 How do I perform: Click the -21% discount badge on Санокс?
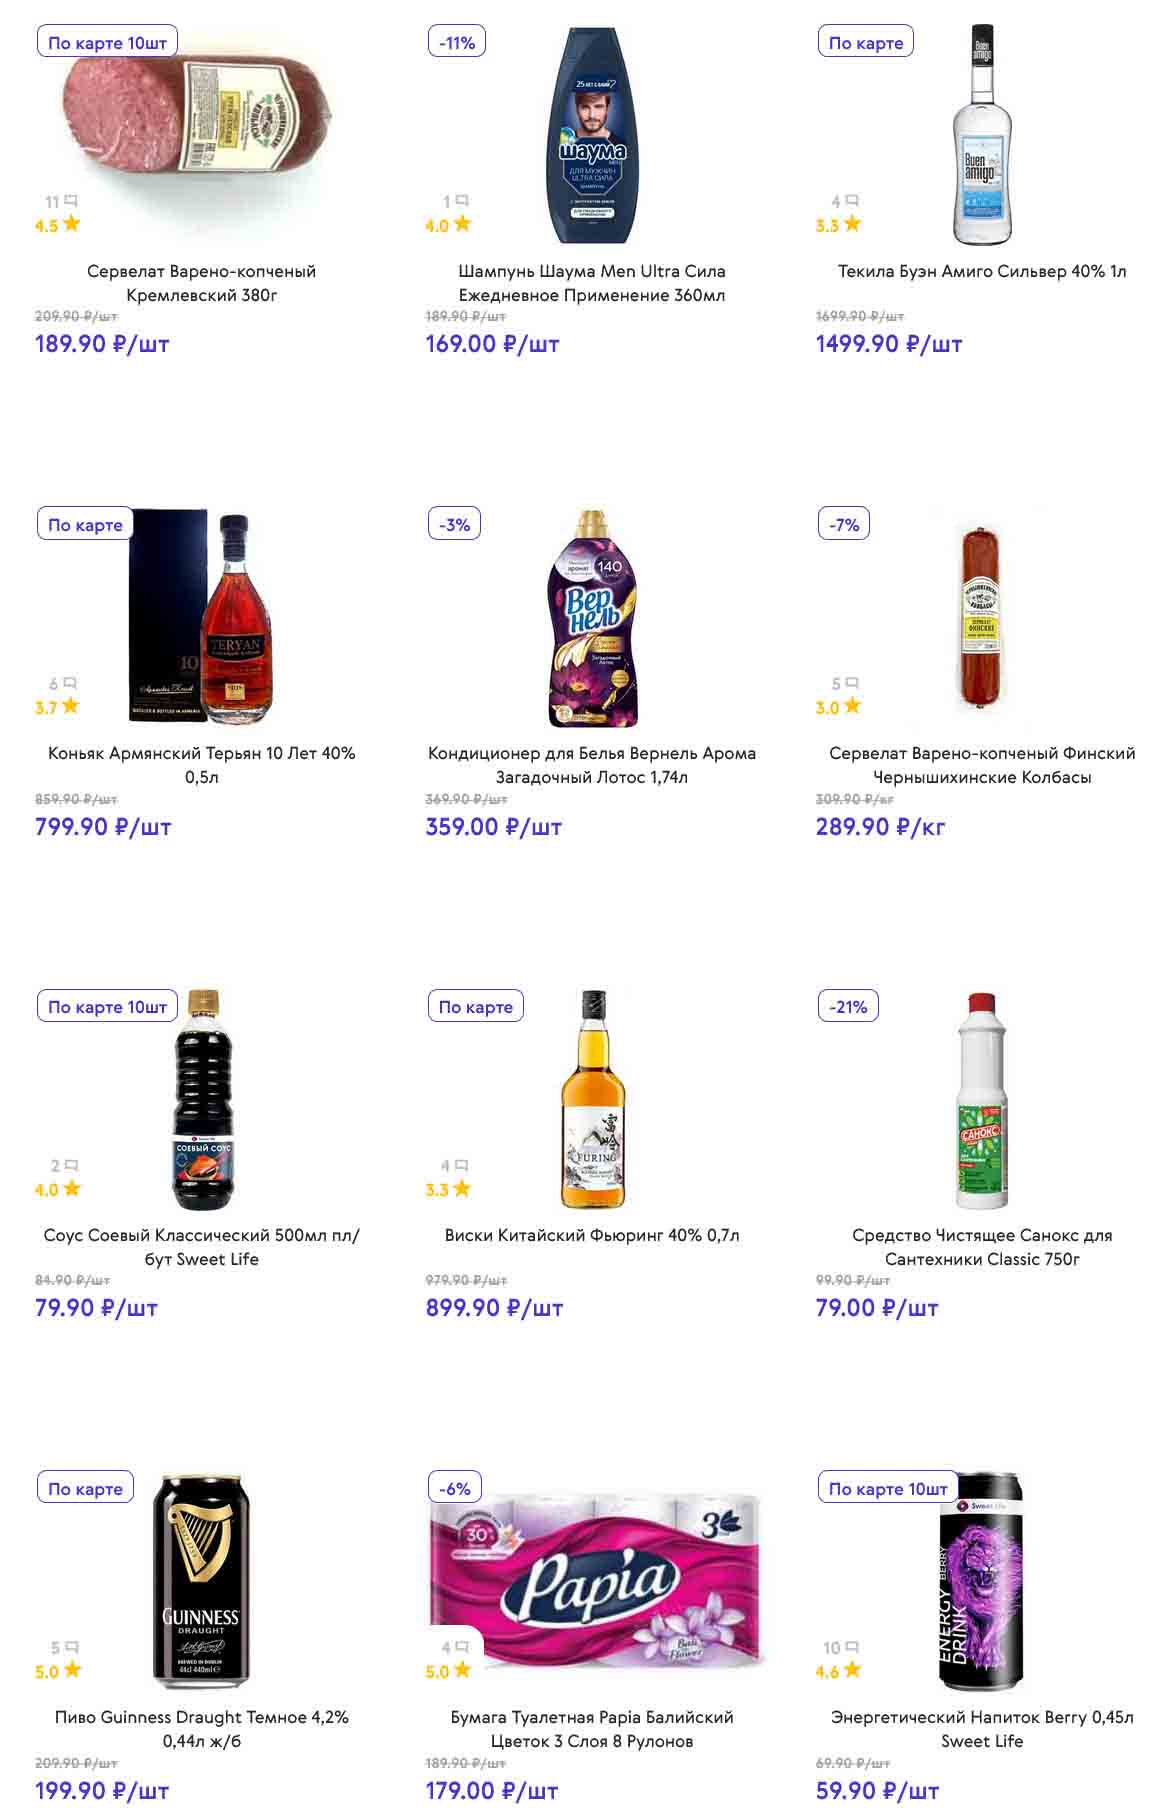[x=848, y=1007]
